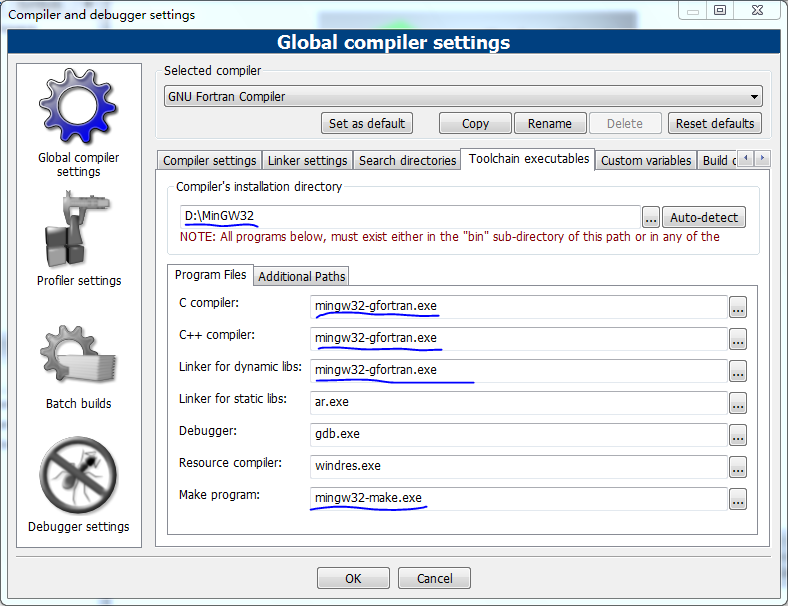
Task: Browse for Make program executable
Action: click(738, 499)
